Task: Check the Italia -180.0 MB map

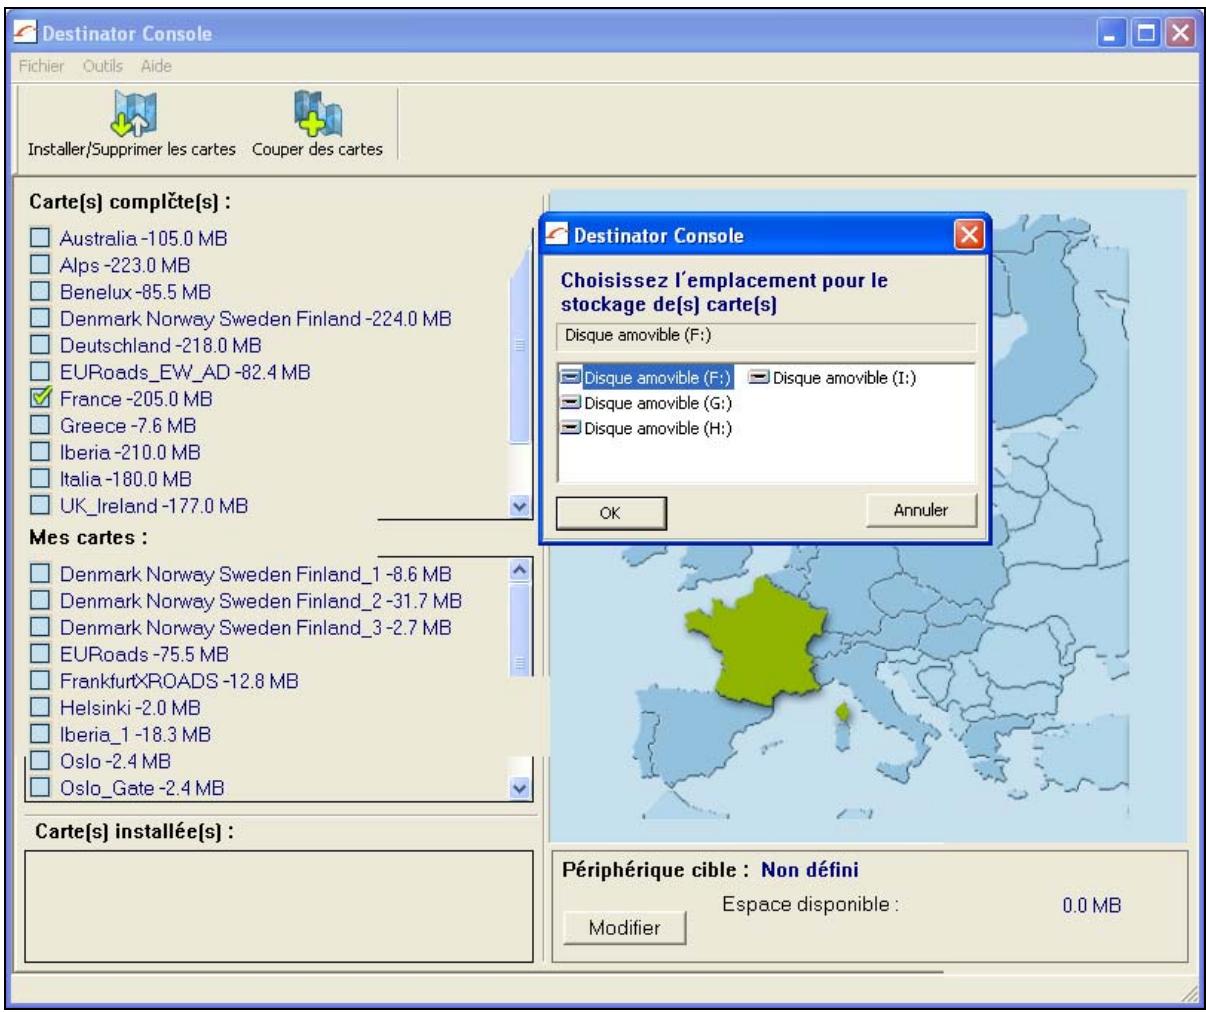Action: pos(39,479)
